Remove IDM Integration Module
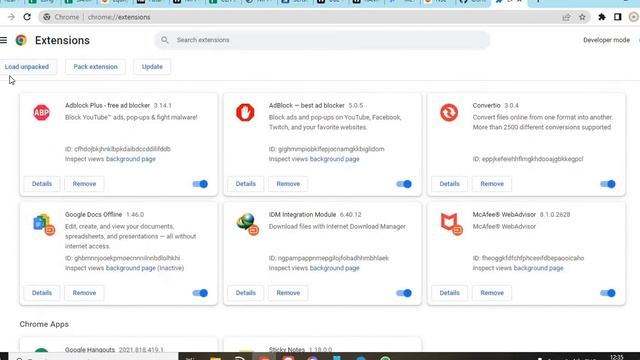This screenshot has height=360, width=640. click(288, 293)
